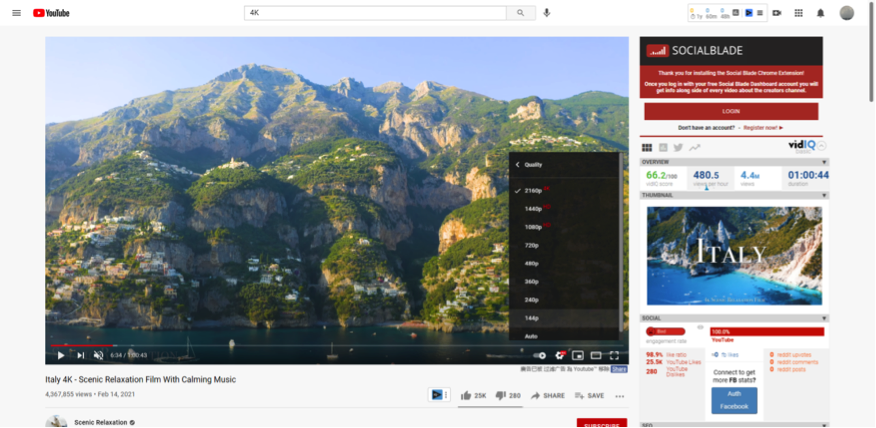Toggle fullscreen mode on the player
876x428 pixels.
coord(614,355)
